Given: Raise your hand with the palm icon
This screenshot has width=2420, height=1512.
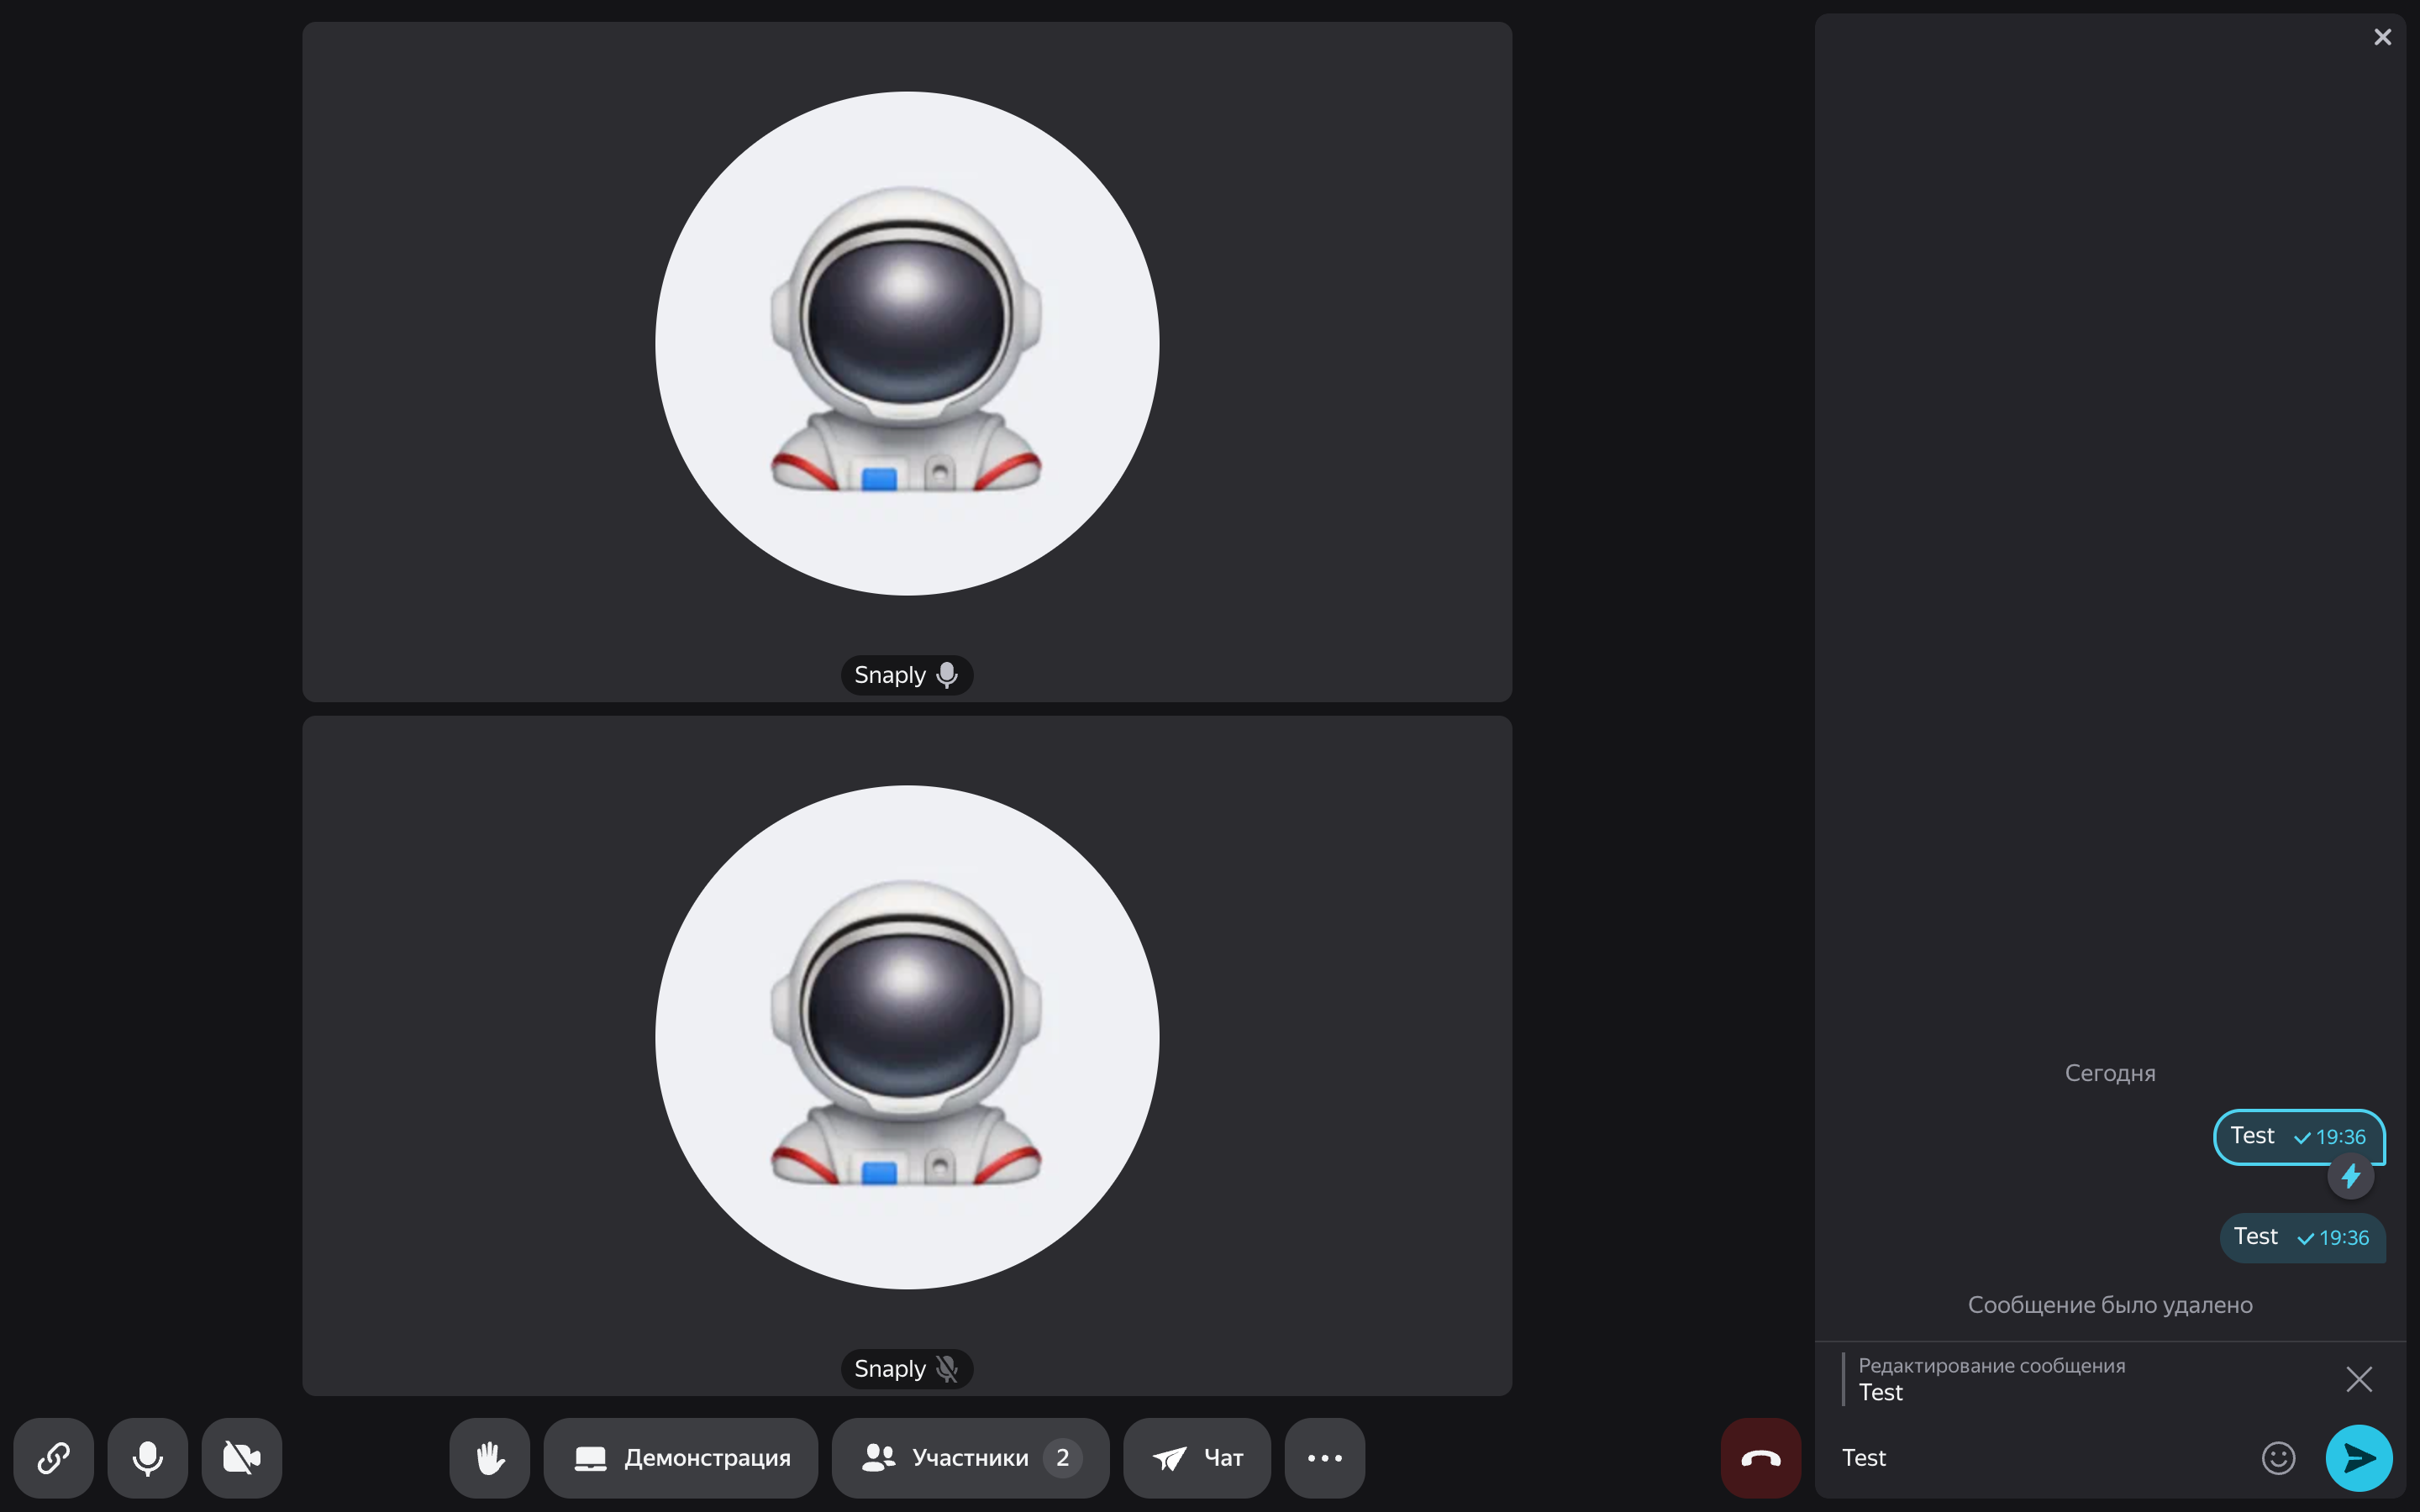Looking at the screenshot, I should (490, 1458).
